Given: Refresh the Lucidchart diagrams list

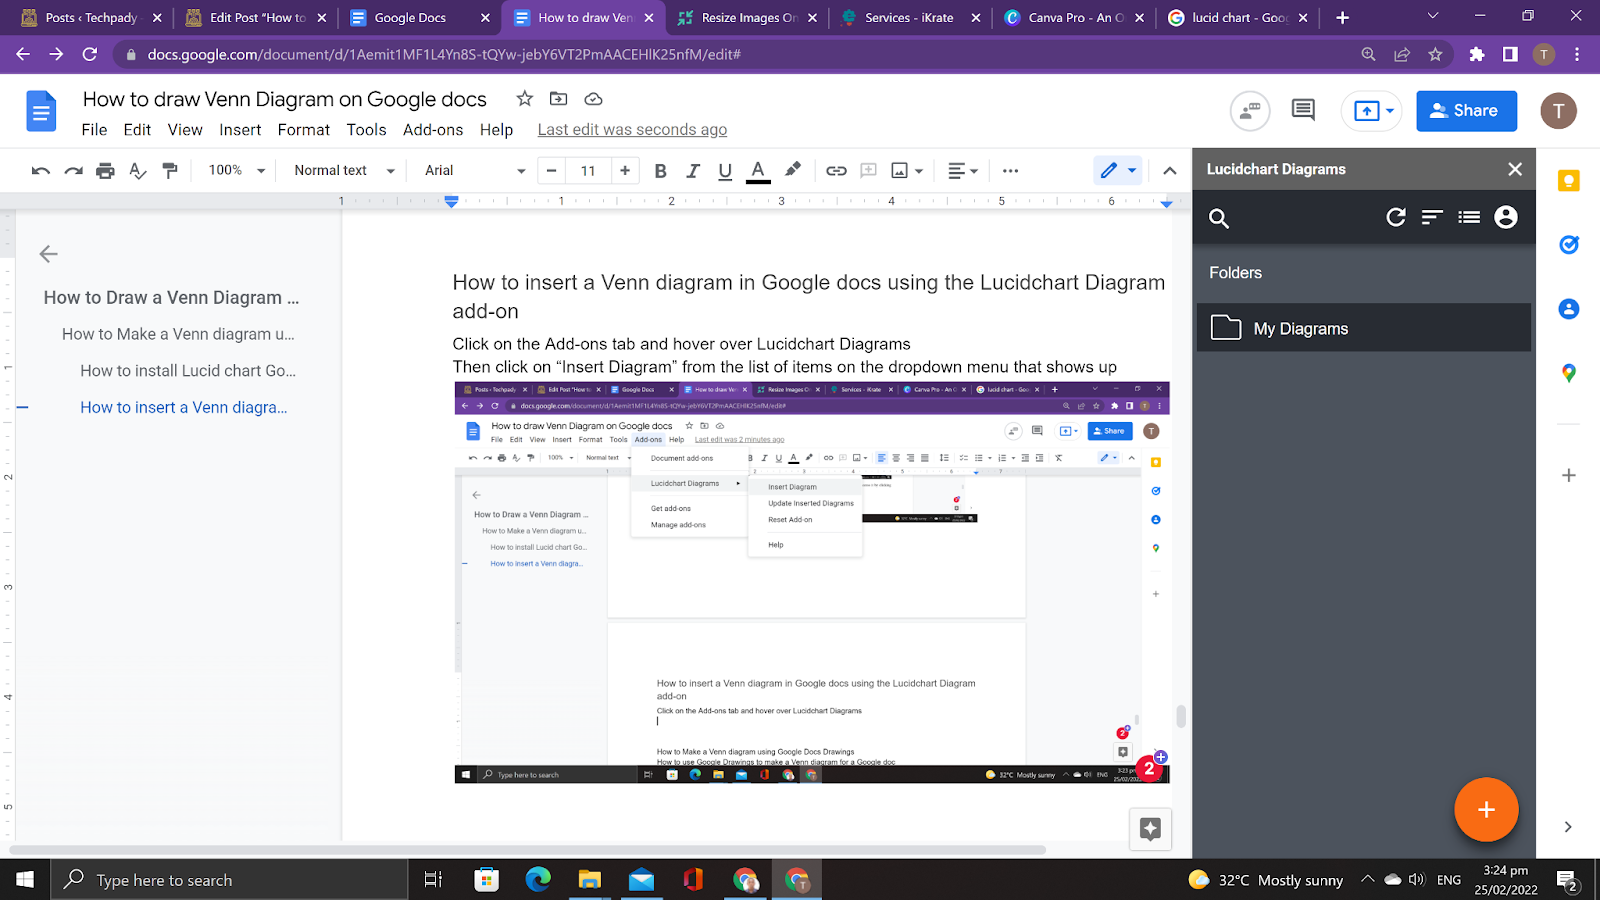Looking at the screenshot, I should (x=1396, y=217).
